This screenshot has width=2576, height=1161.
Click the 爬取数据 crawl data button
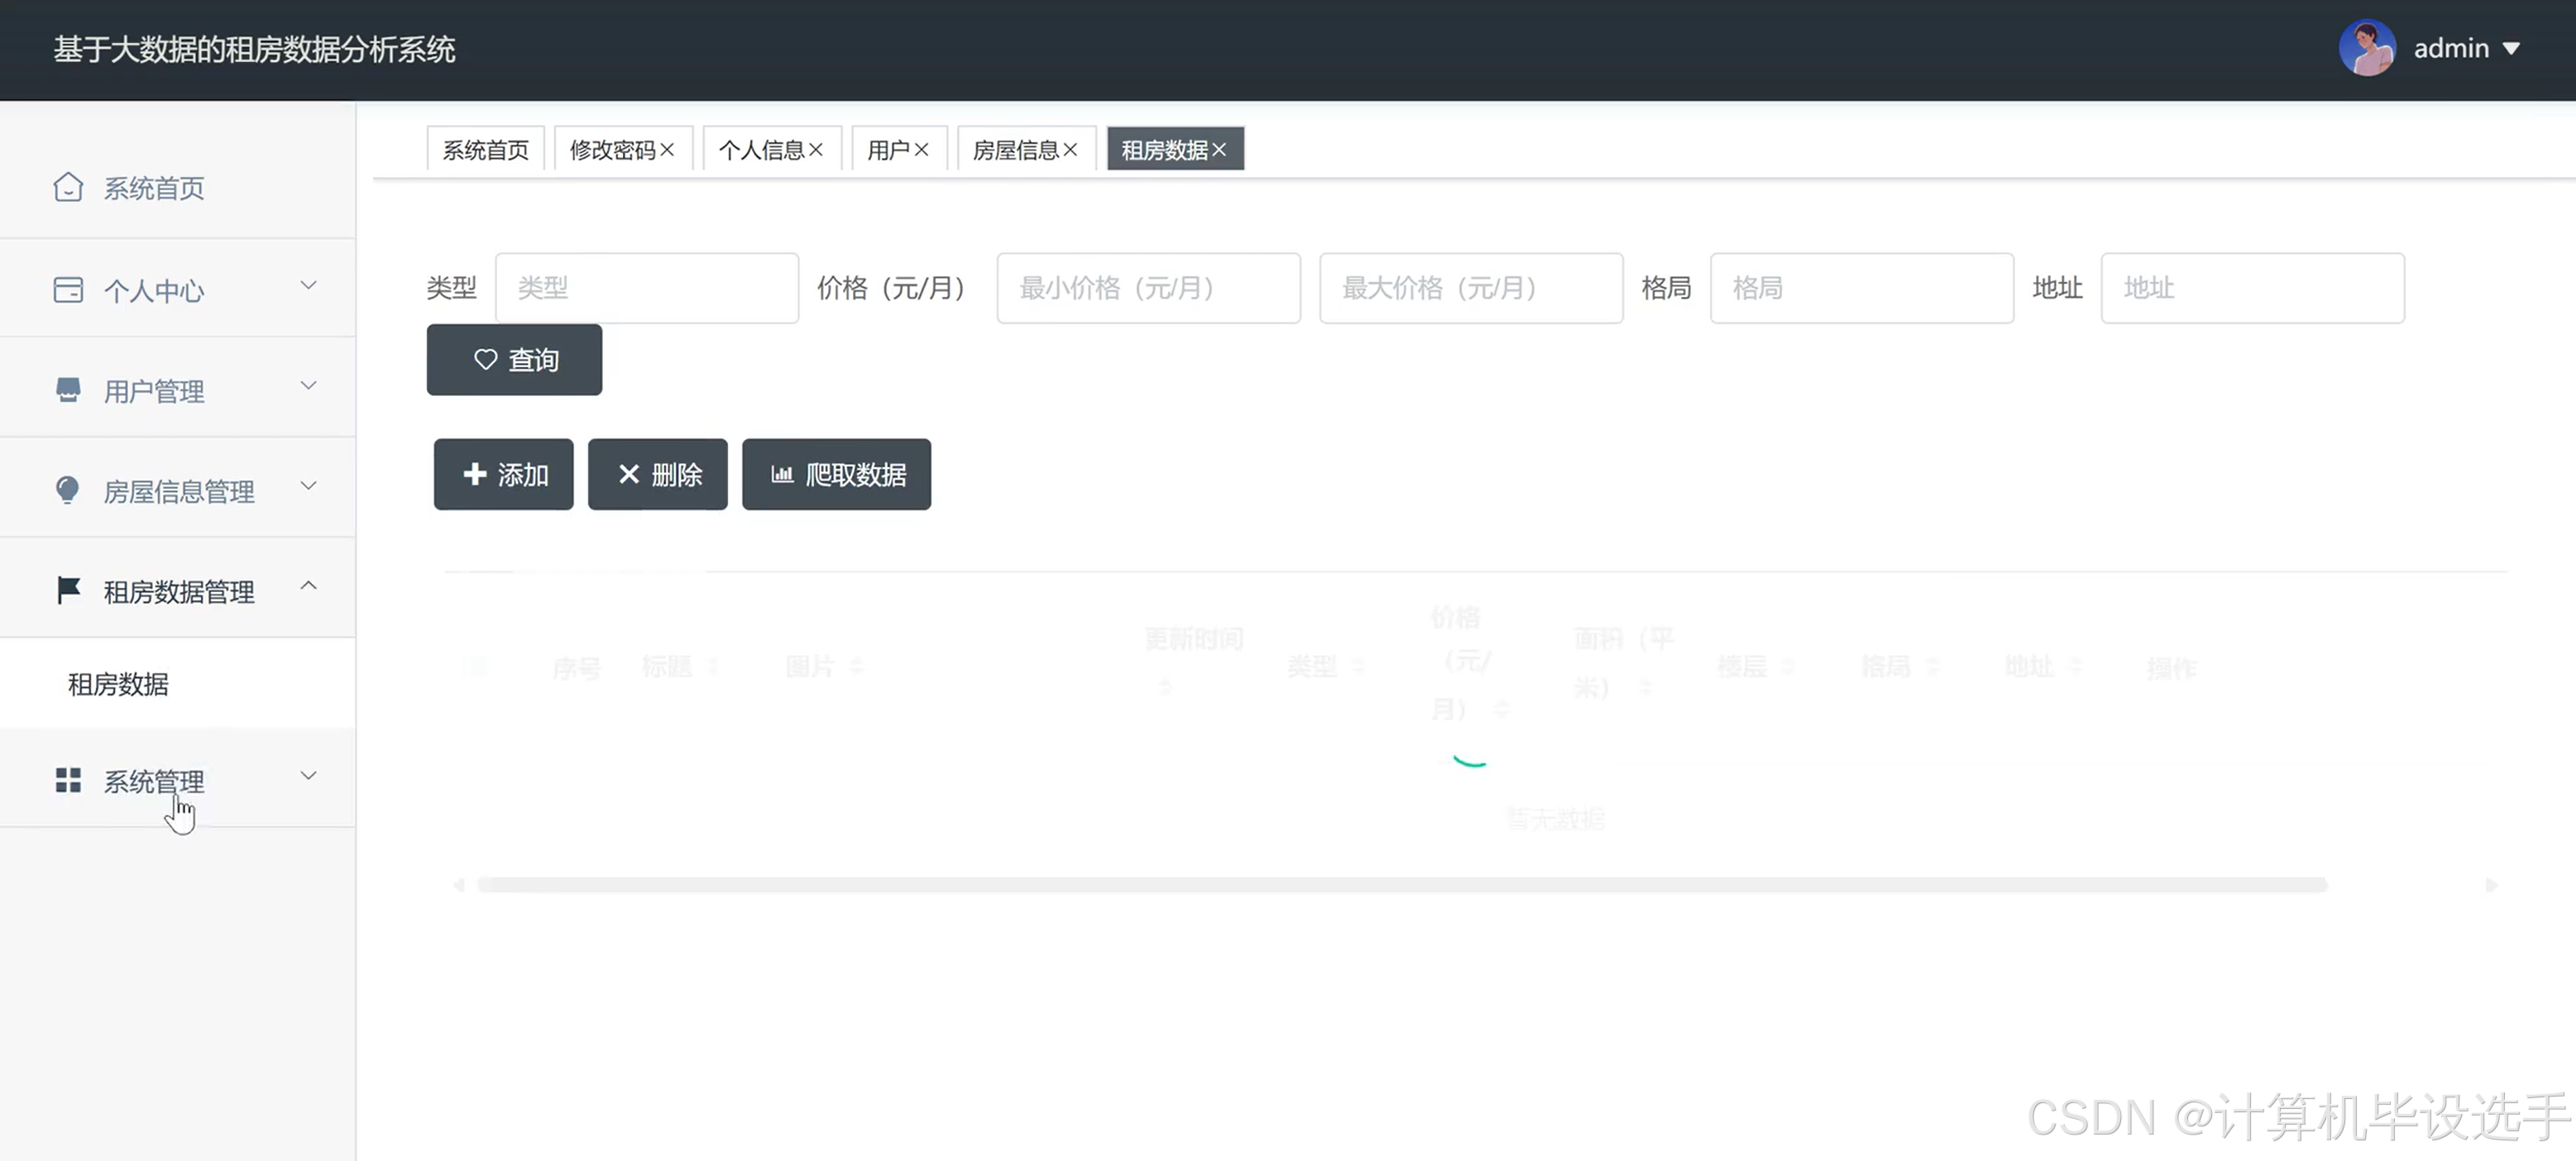coord(836,474)
